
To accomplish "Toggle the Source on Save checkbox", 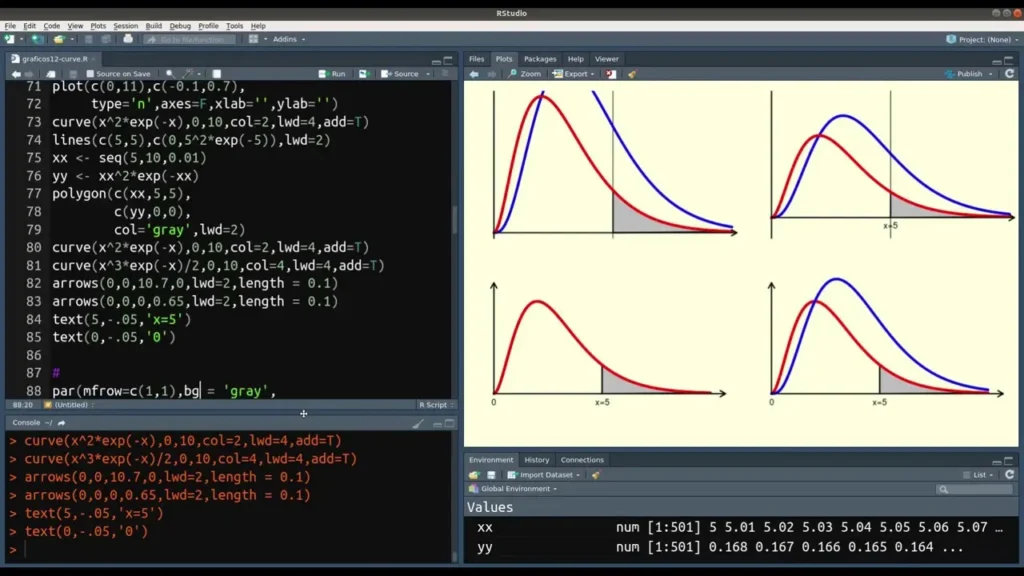I will tap(90, 74).
